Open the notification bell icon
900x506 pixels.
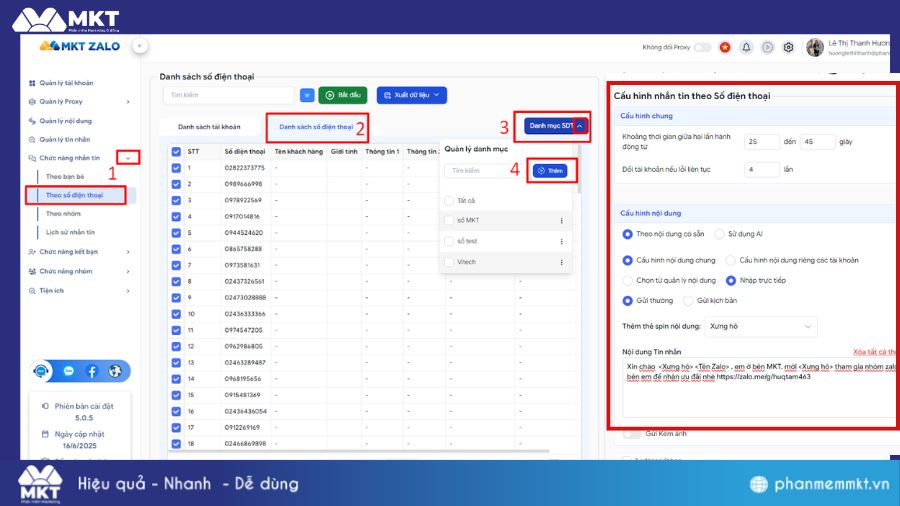pos(746,47)
